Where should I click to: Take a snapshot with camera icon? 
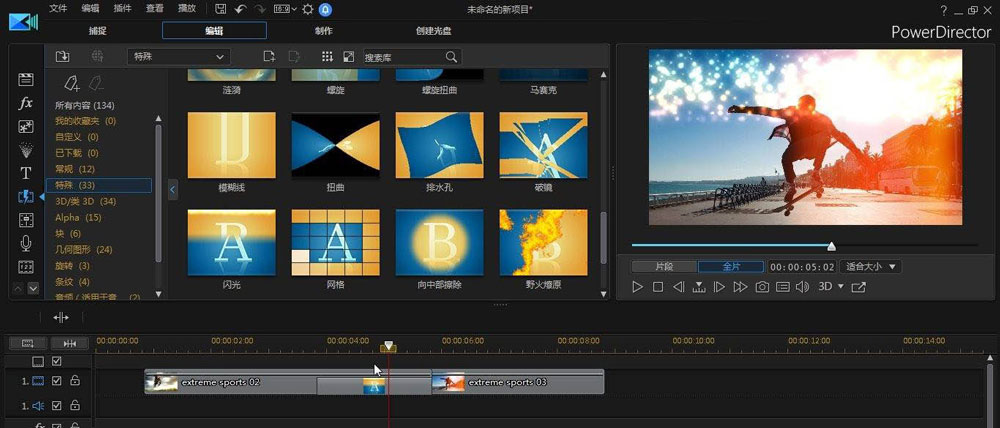[x=762, y=287]
